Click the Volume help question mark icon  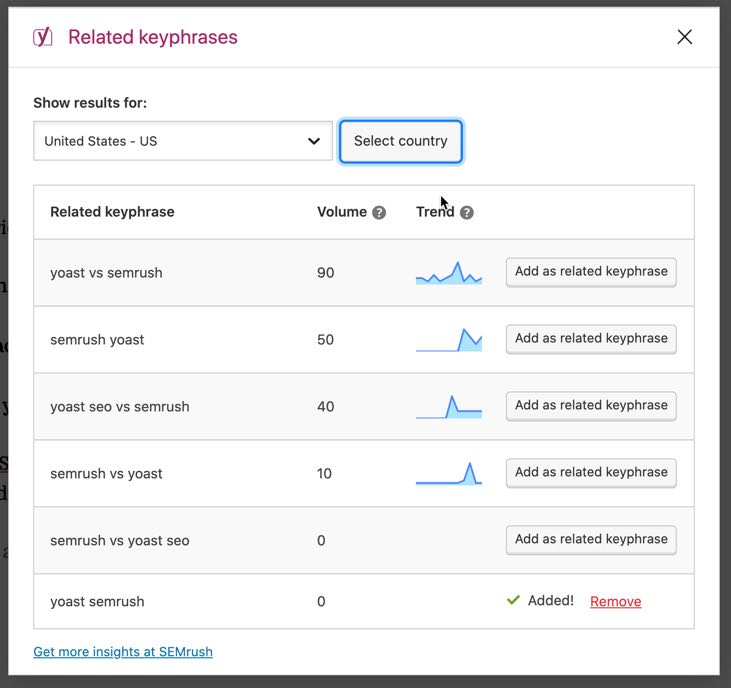[x=379, y=213]
